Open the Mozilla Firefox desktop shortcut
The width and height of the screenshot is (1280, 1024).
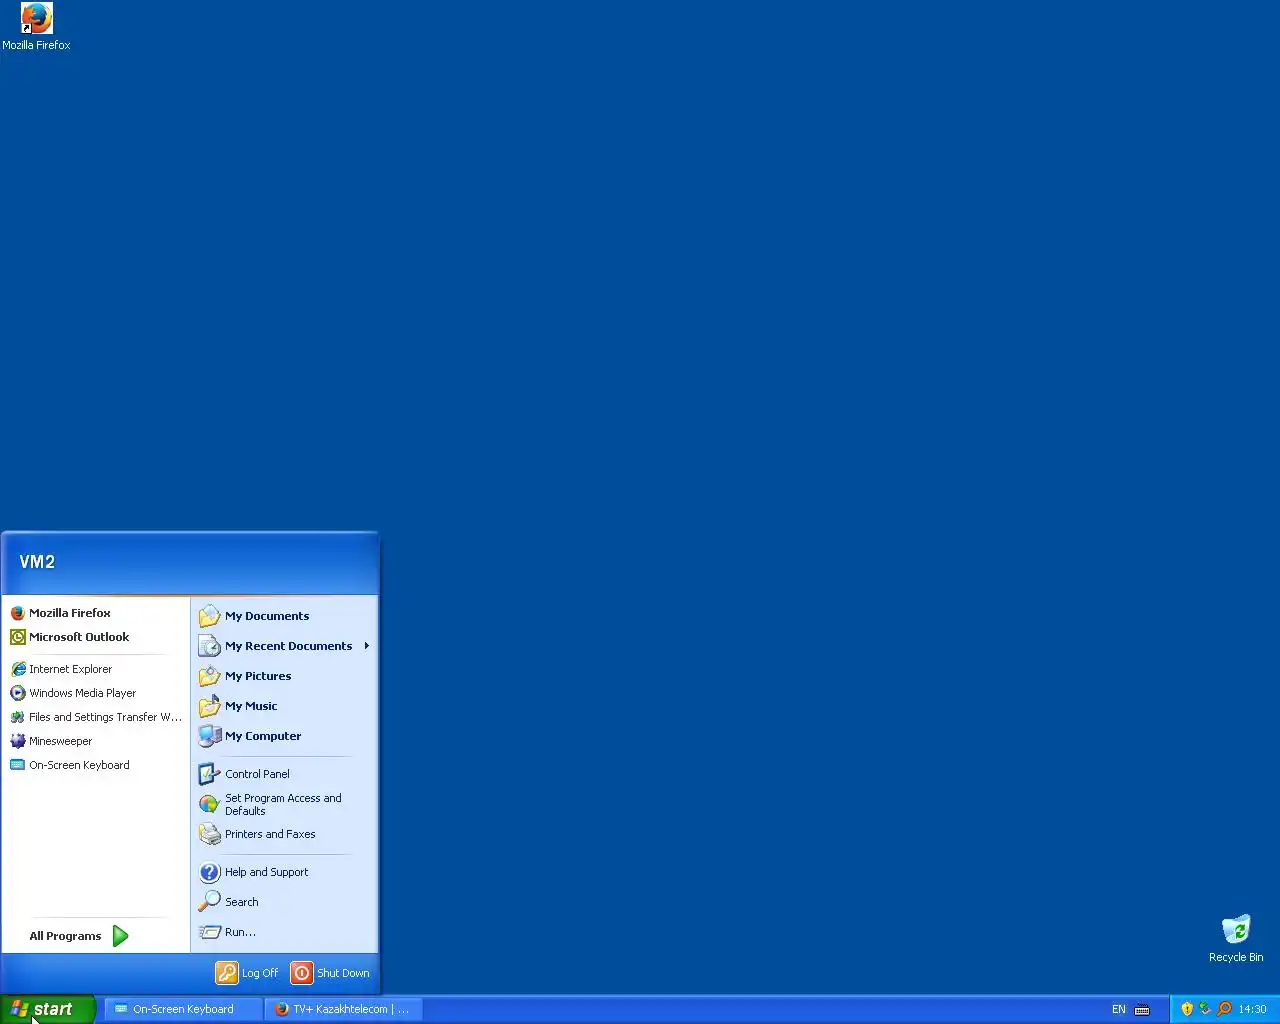[x=36, y=27]
